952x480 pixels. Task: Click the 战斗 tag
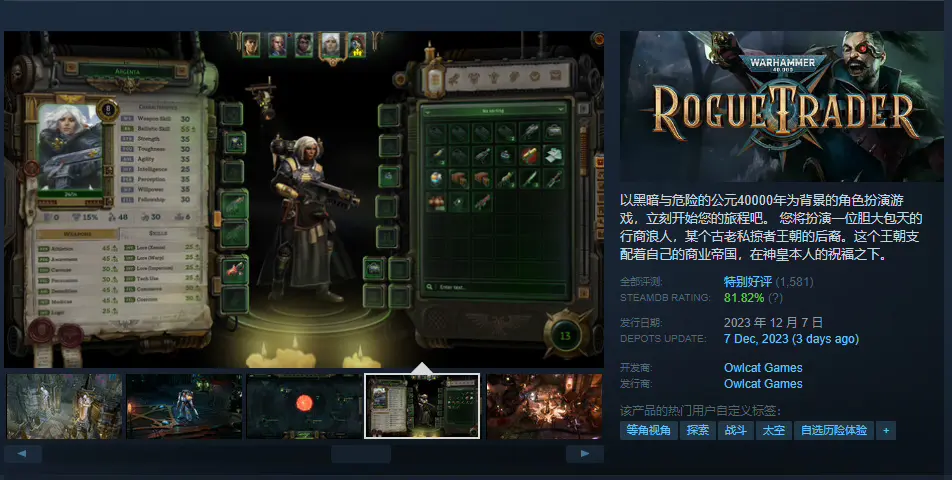(735, 430)
